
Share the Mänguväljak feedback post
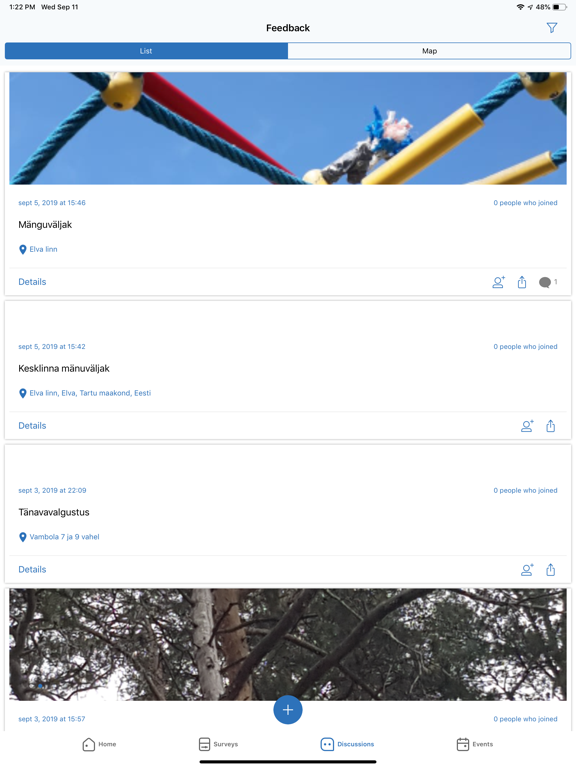(522, 282)
